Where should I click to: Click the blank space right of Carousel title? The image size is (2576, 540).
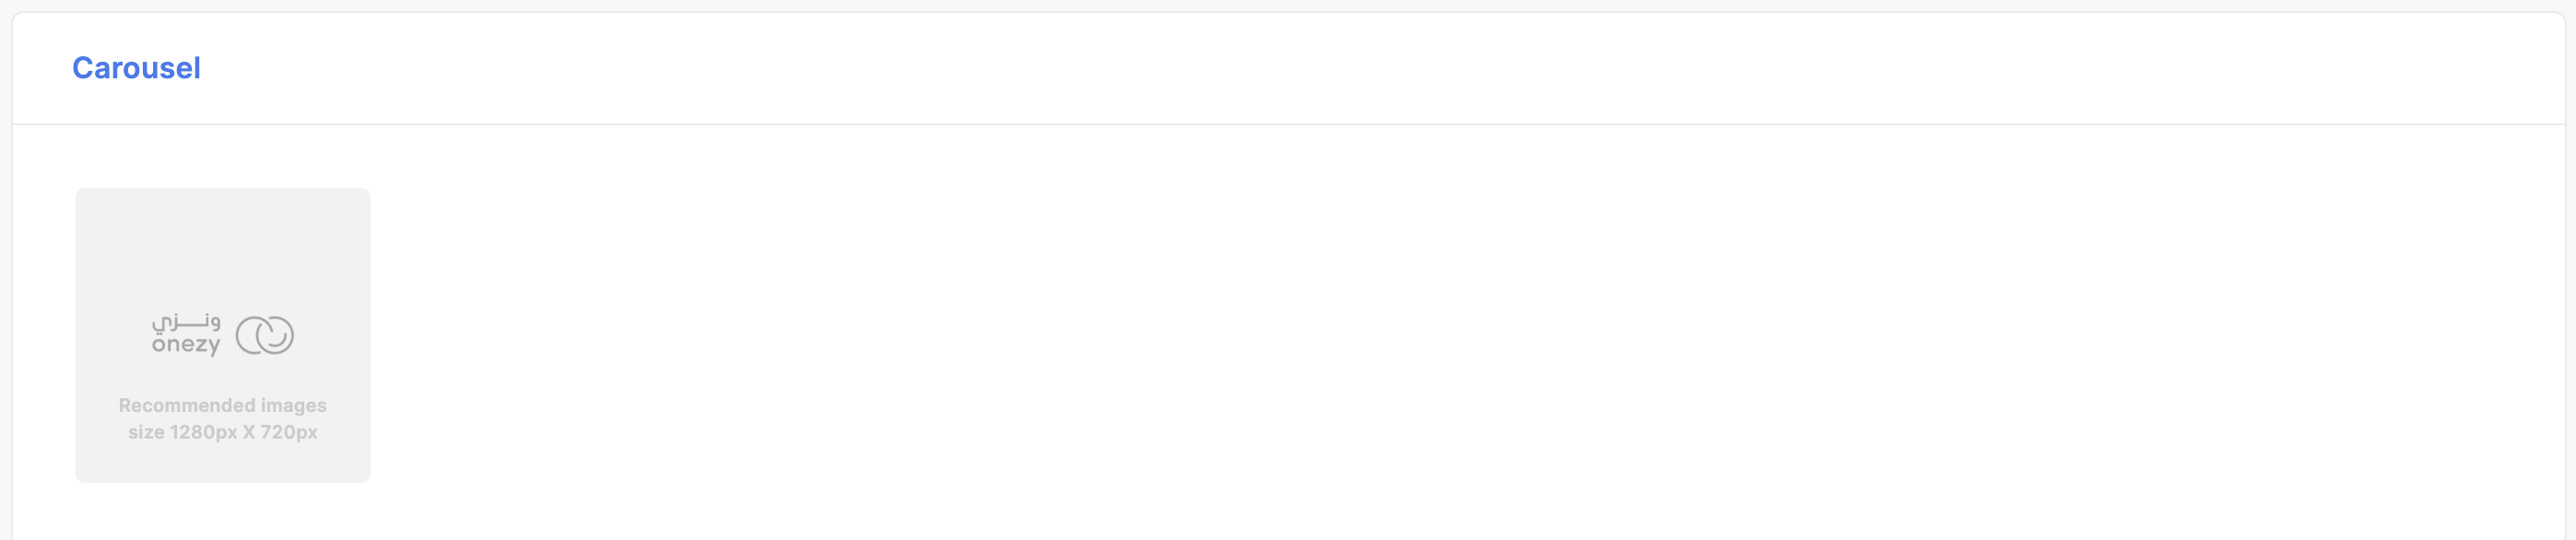[x=1380, y=68]
